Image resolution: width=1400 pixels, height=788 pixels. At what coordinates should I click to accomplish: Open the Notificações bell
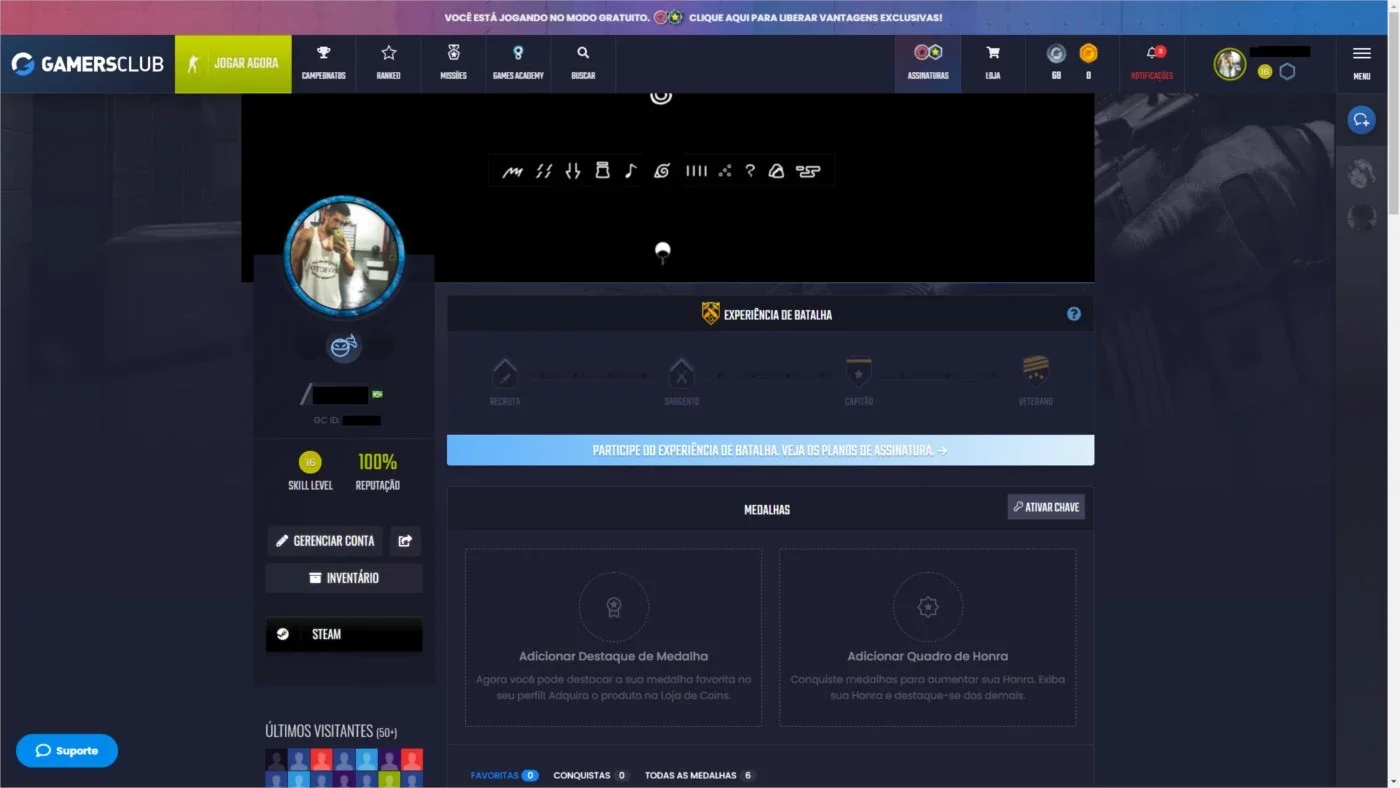coord(1152,64)
